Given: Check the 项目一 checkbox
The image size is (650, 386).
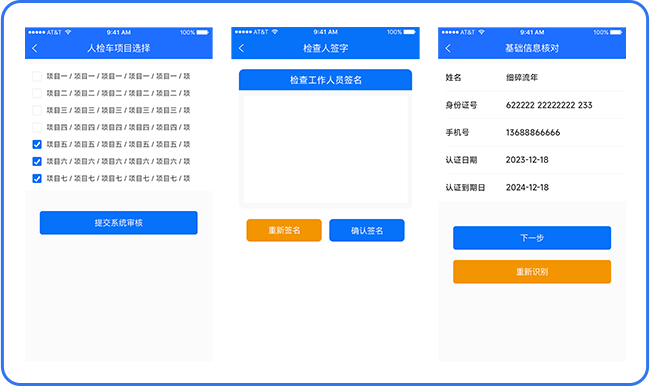Looking at the screenshot, I should [x=37, y=76].
